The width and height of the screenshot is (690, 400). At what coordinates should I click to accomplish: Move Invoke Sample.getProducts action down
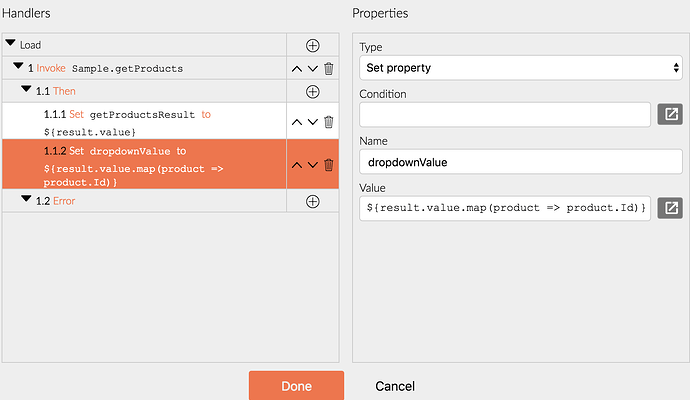coord(312,69)
